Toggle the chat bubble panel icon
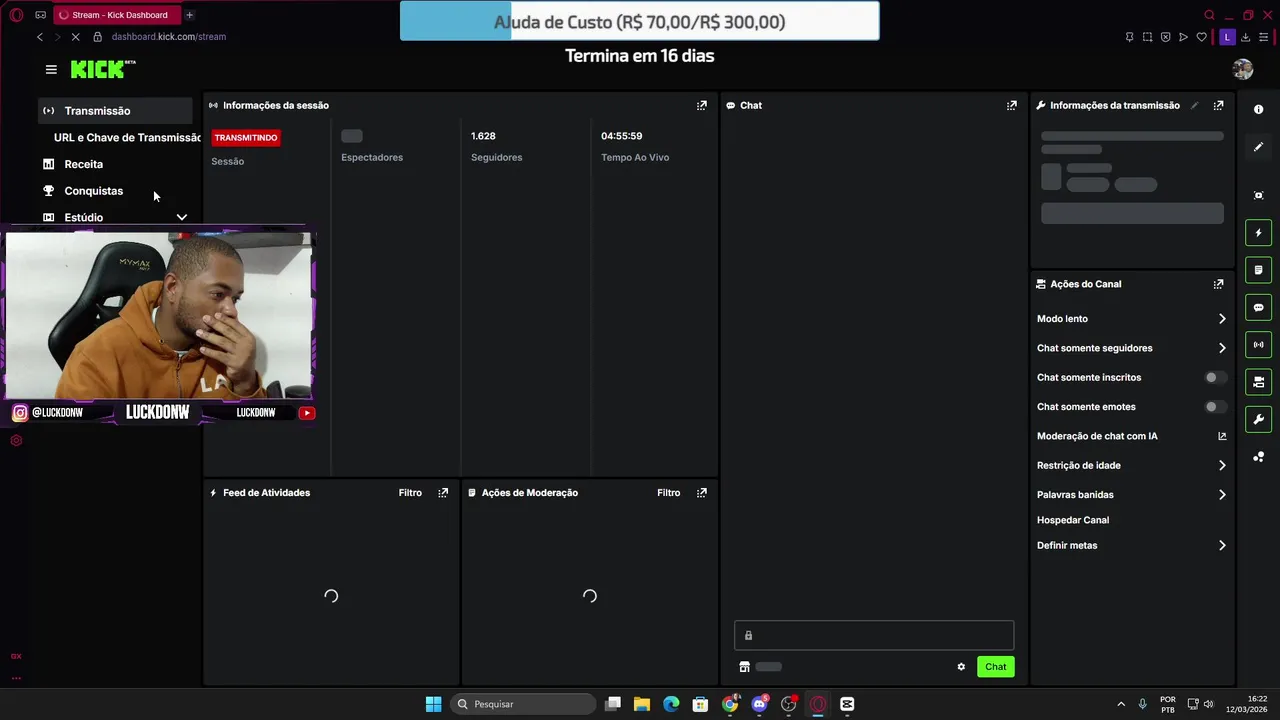 pyautogui.click(x=1258, y=307)
